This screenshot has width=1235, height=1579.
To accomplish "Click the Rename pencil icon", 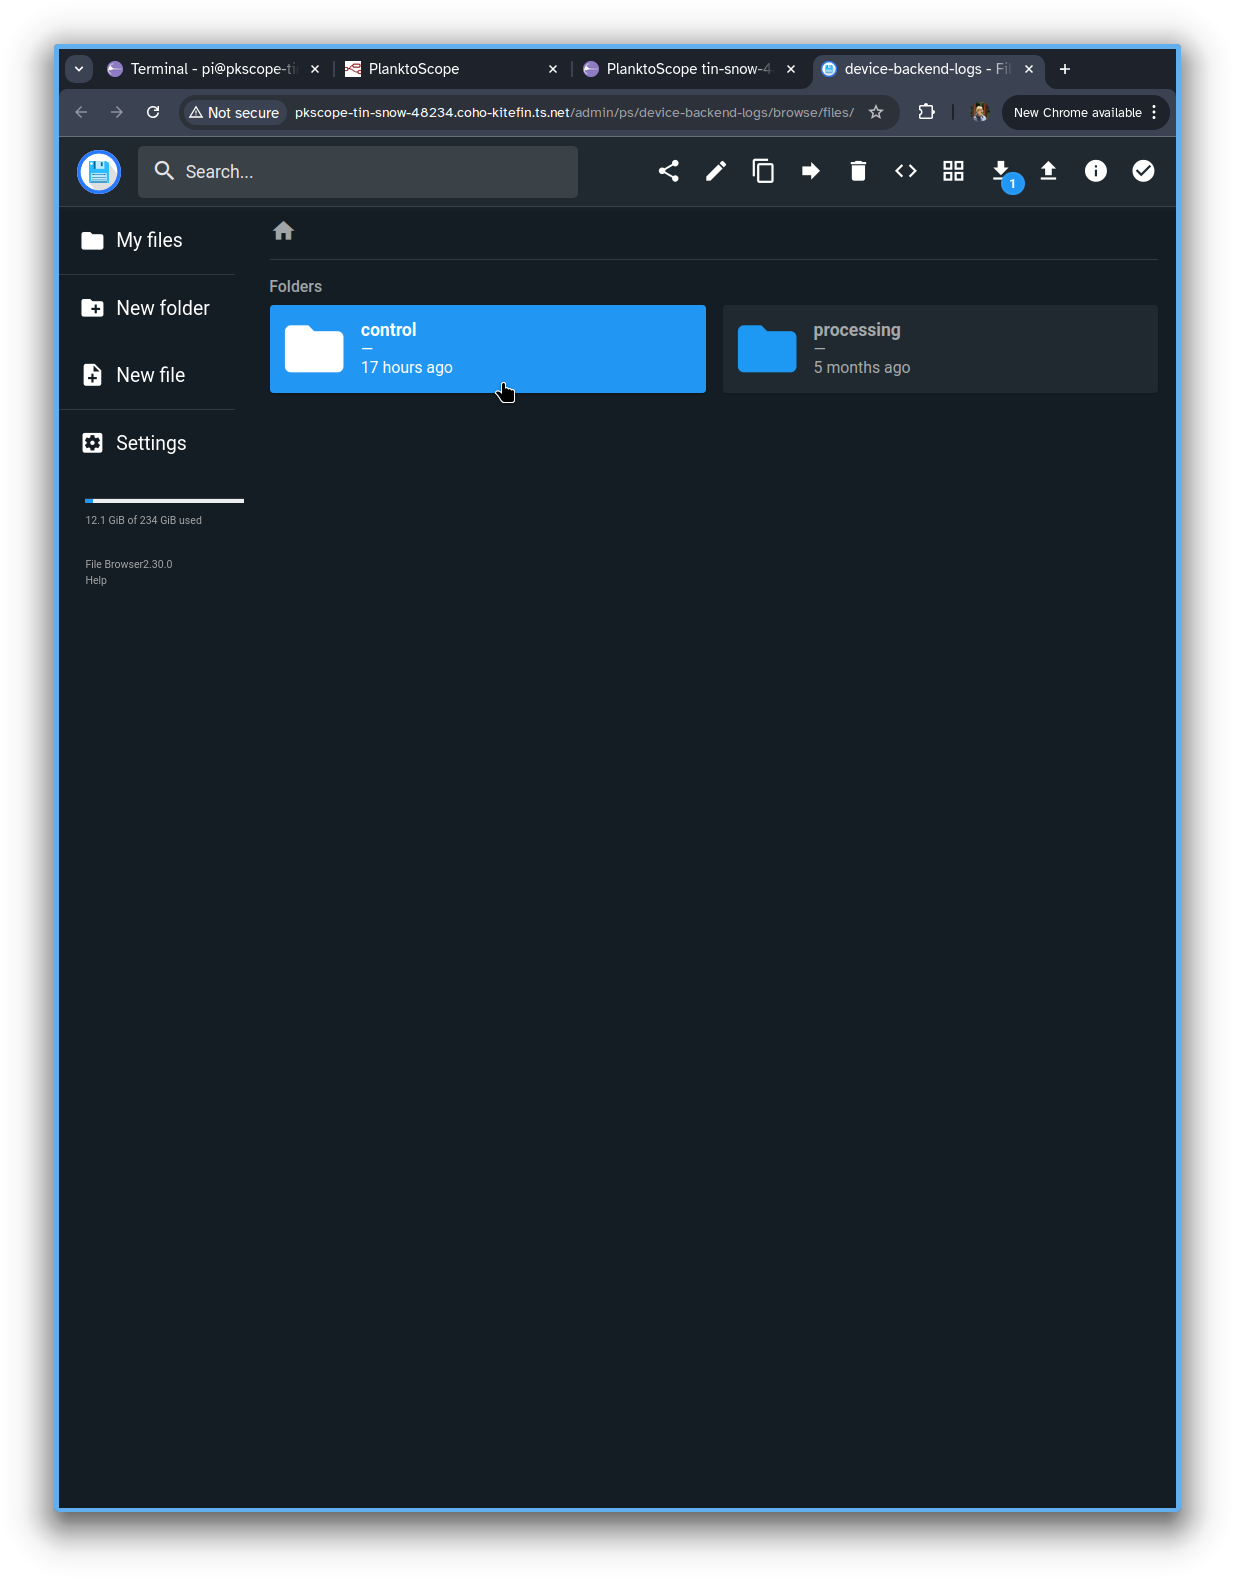I will click(716, 171).
